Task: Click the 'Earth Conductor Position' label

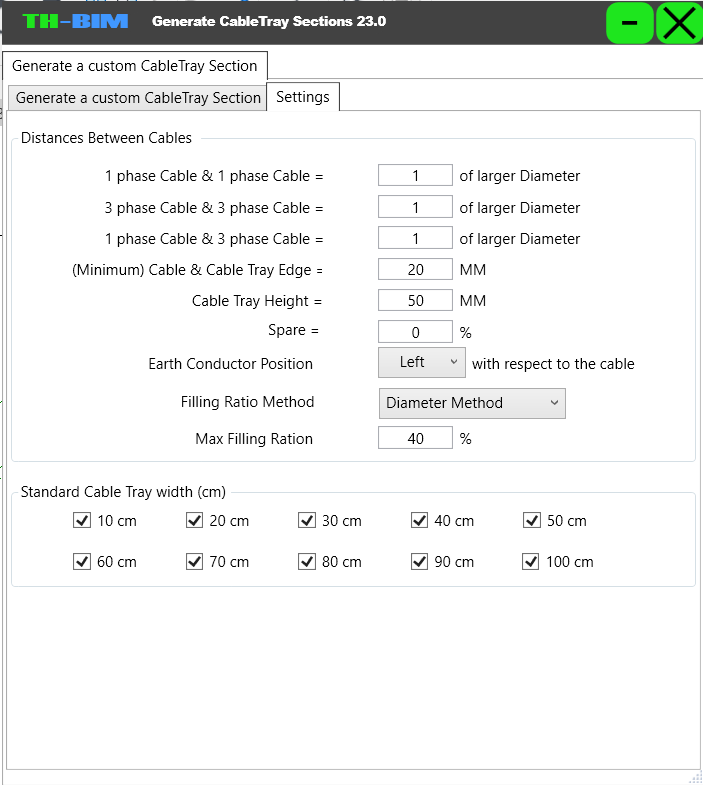Action: (x=230, y=363)
